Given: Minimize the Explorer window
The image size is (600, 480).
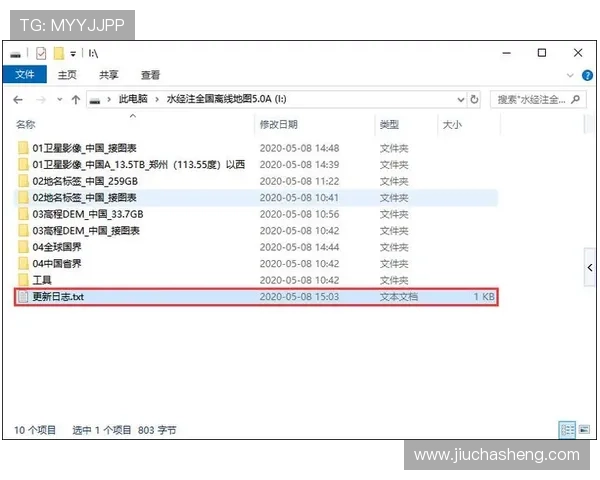Looking at the screenshot, I should [x=507, y=53].
